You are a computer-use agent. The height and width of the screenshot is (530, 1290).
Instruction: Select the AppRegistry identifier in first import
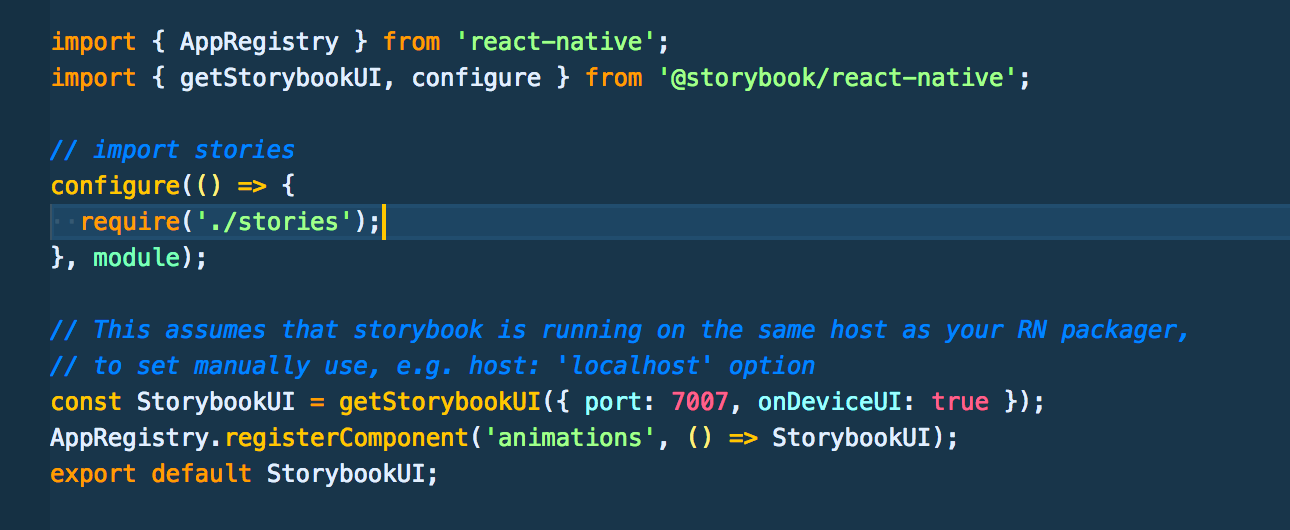[x=258, y=43]
